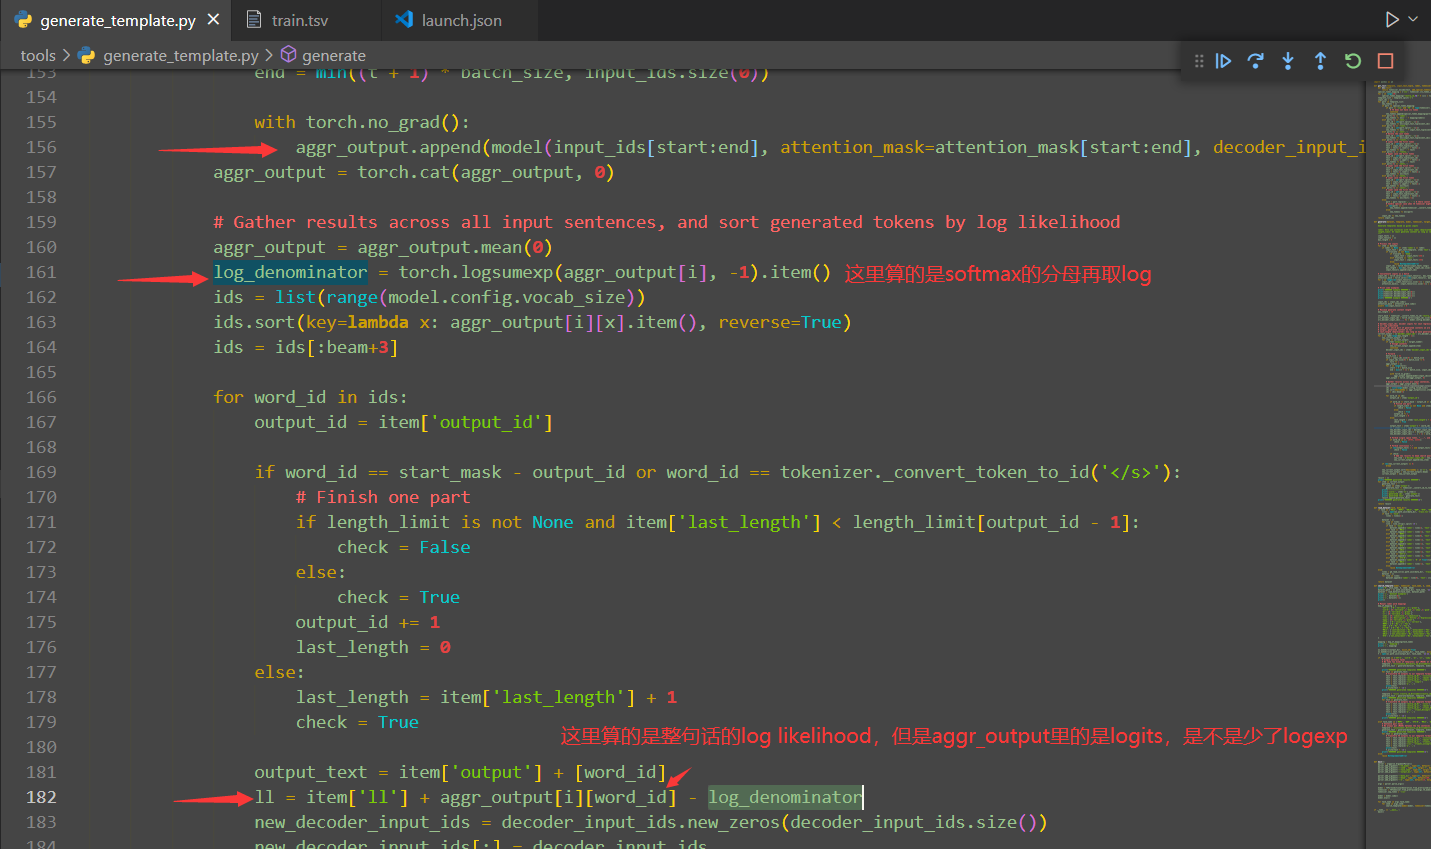Click 'aggr_output.mean(0)' on line 160

pos(455,247)
